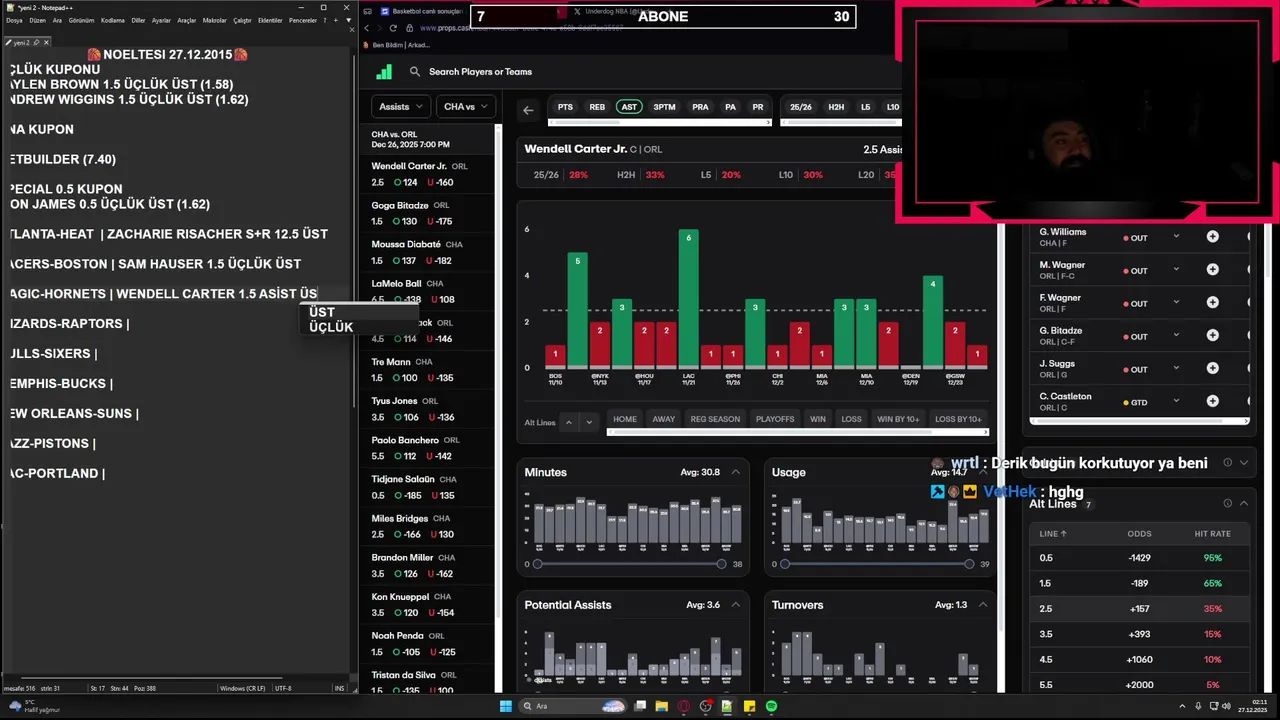Open the Assists stat dropdown
The height and width of the screenshot is (720, 1280).
pos(400,106)
